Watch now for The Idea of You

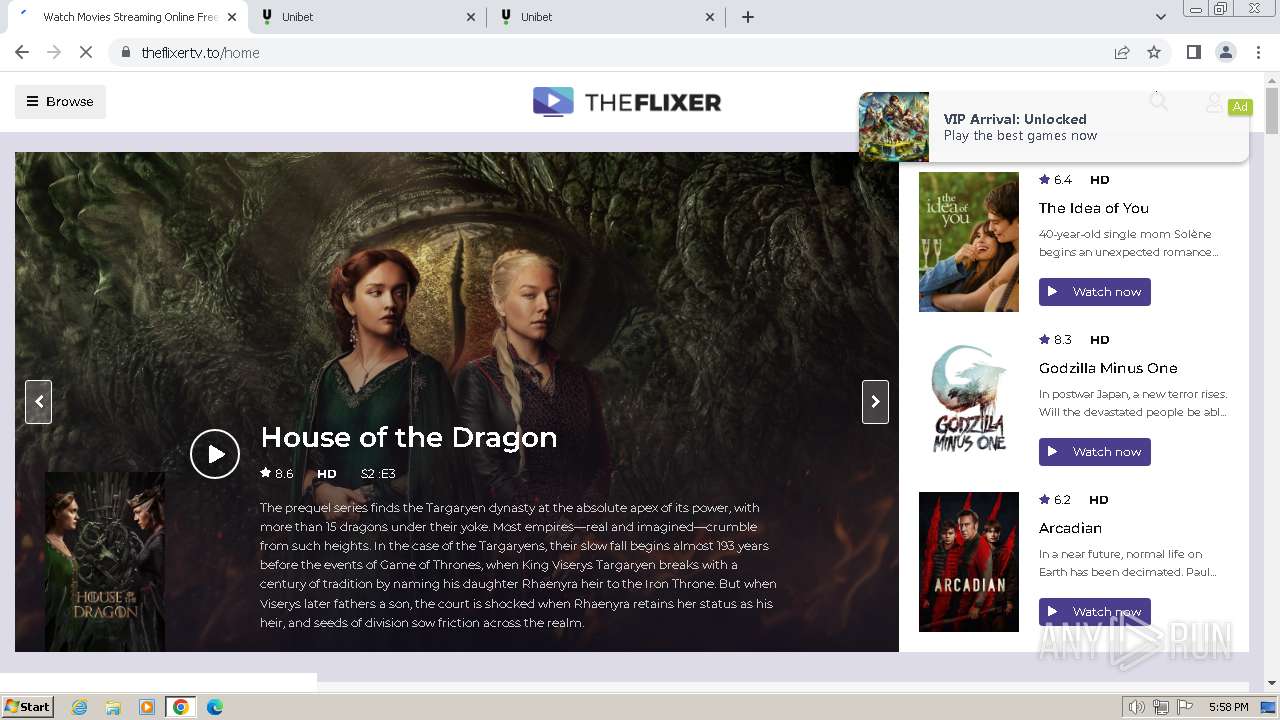[1095, 292]
